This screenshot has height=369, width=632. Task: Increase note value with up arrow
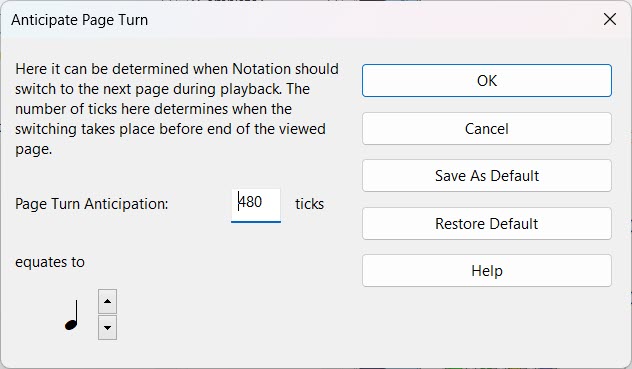click(x=107, y=301)
